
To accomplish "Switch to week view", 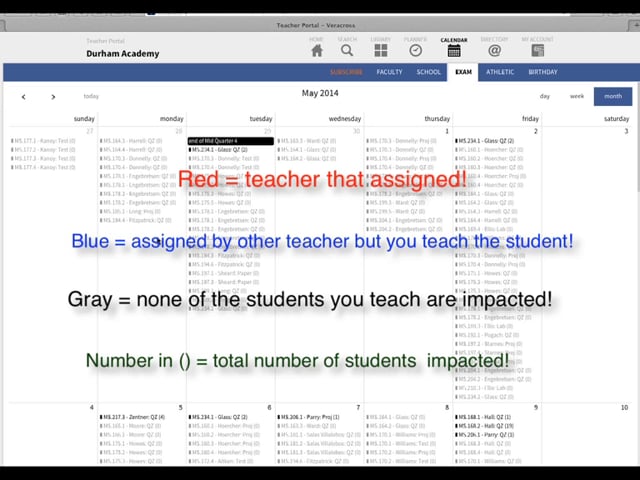I will pyautogui.click(x=577, y=96).
